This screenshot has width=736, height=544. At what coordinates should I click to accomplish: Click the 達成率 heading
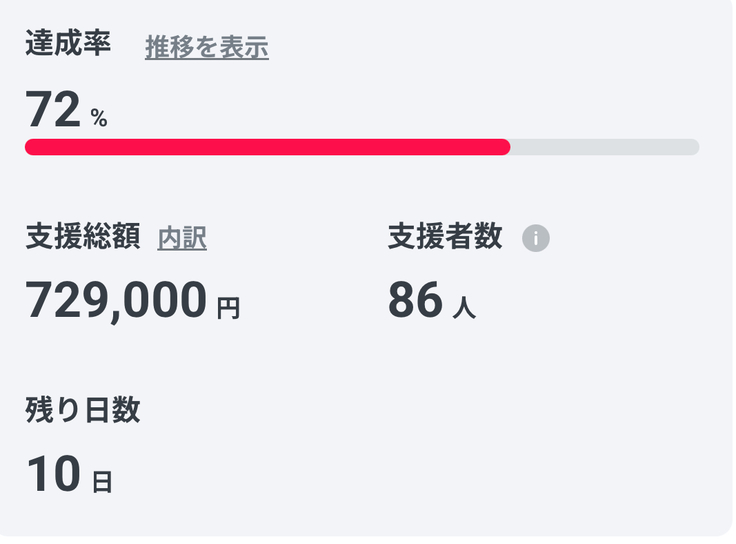[x=68, y=45]
